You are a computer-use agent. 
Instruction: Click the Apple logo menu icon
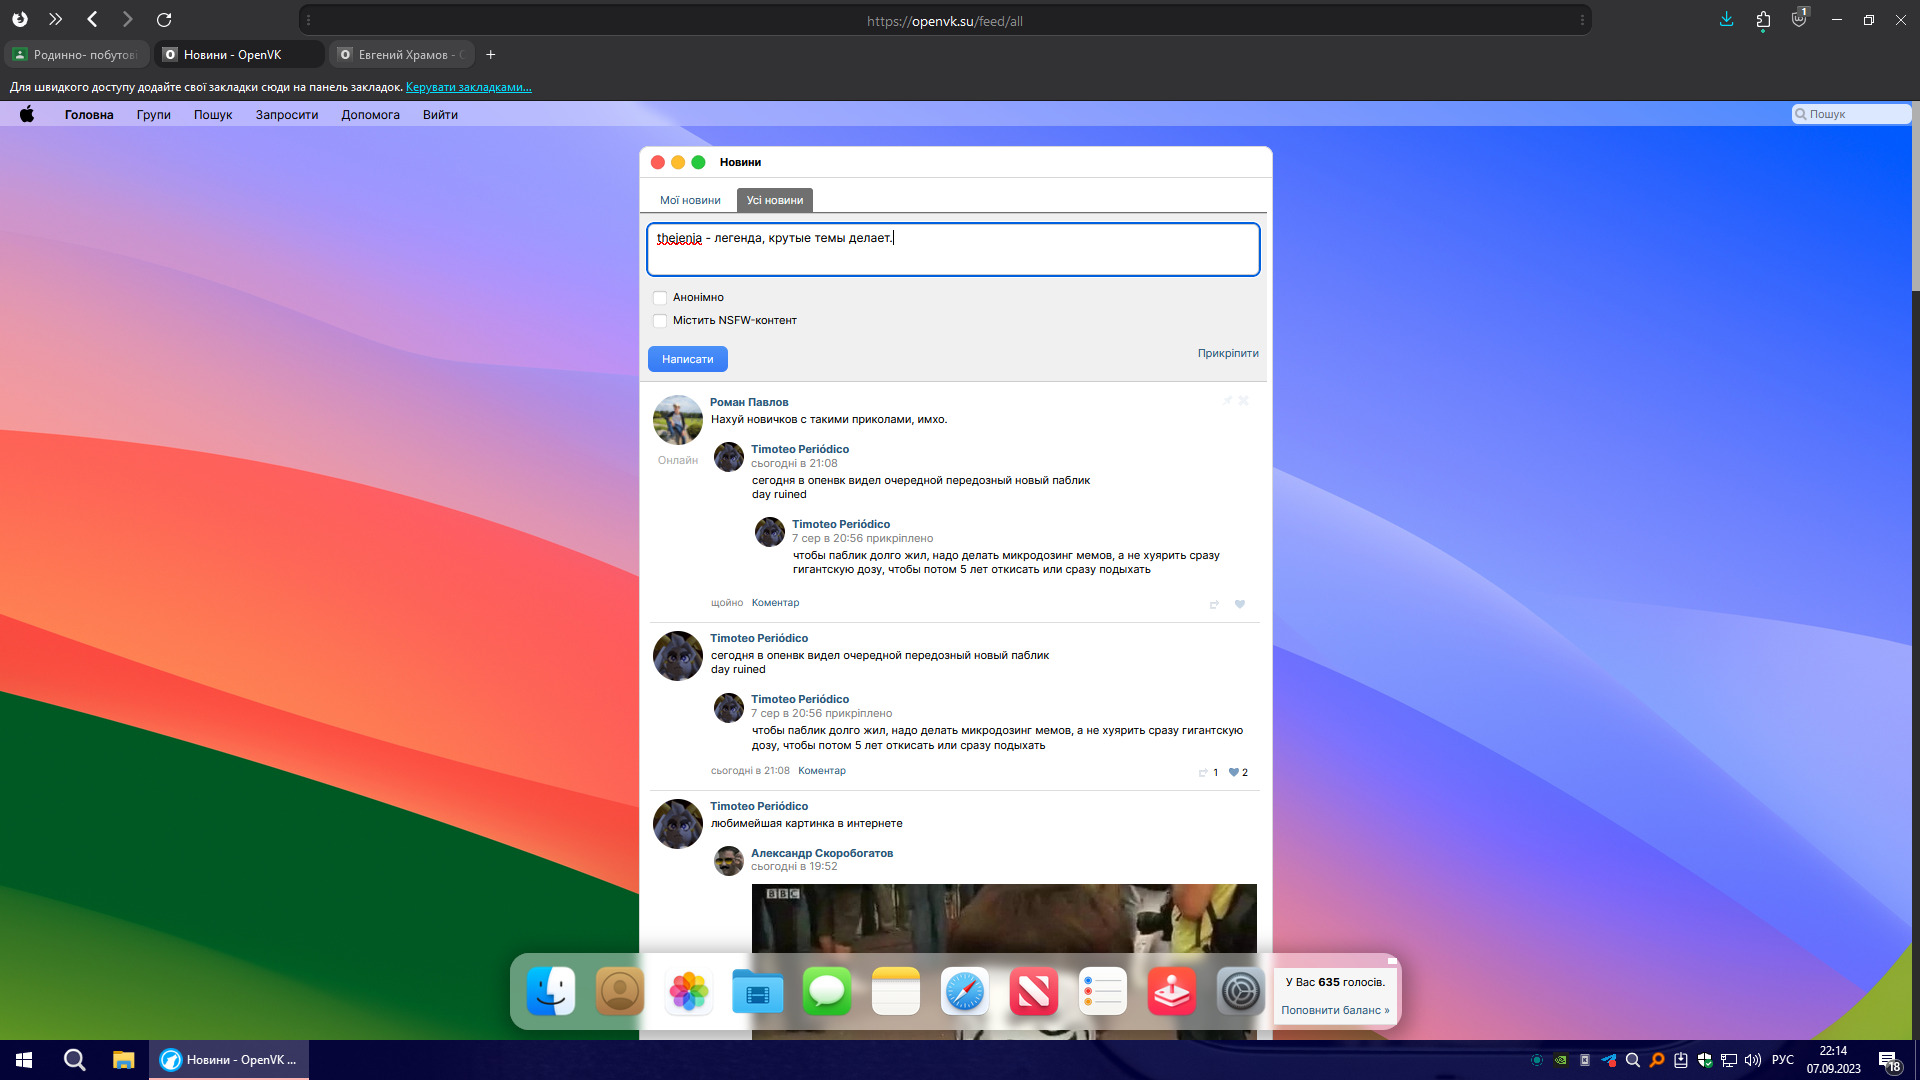[x=27, y=114]
